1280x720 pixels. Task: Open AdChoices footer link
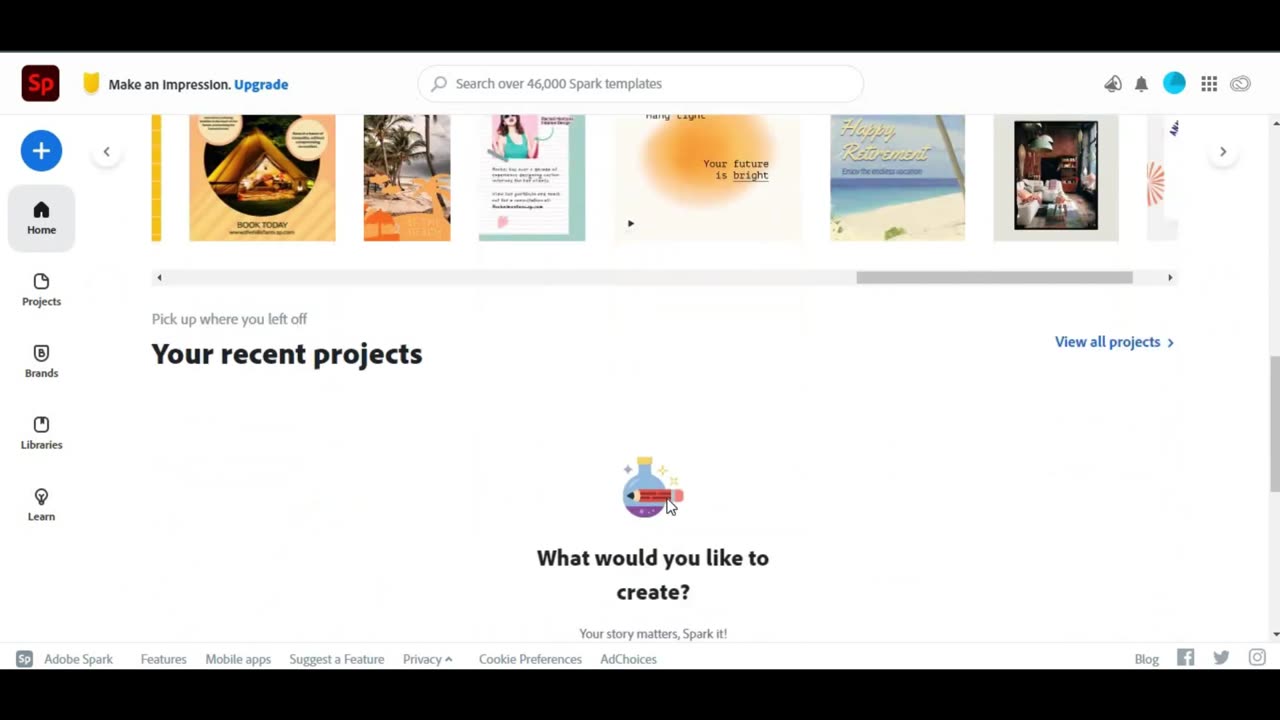[x=628, y=659]
